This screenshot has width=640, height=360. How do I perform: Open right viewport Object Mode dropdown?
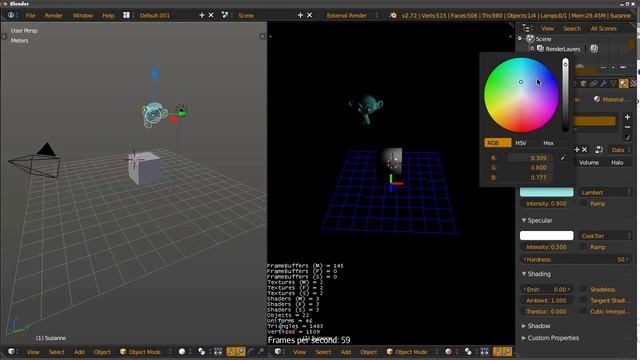(411, 351)
